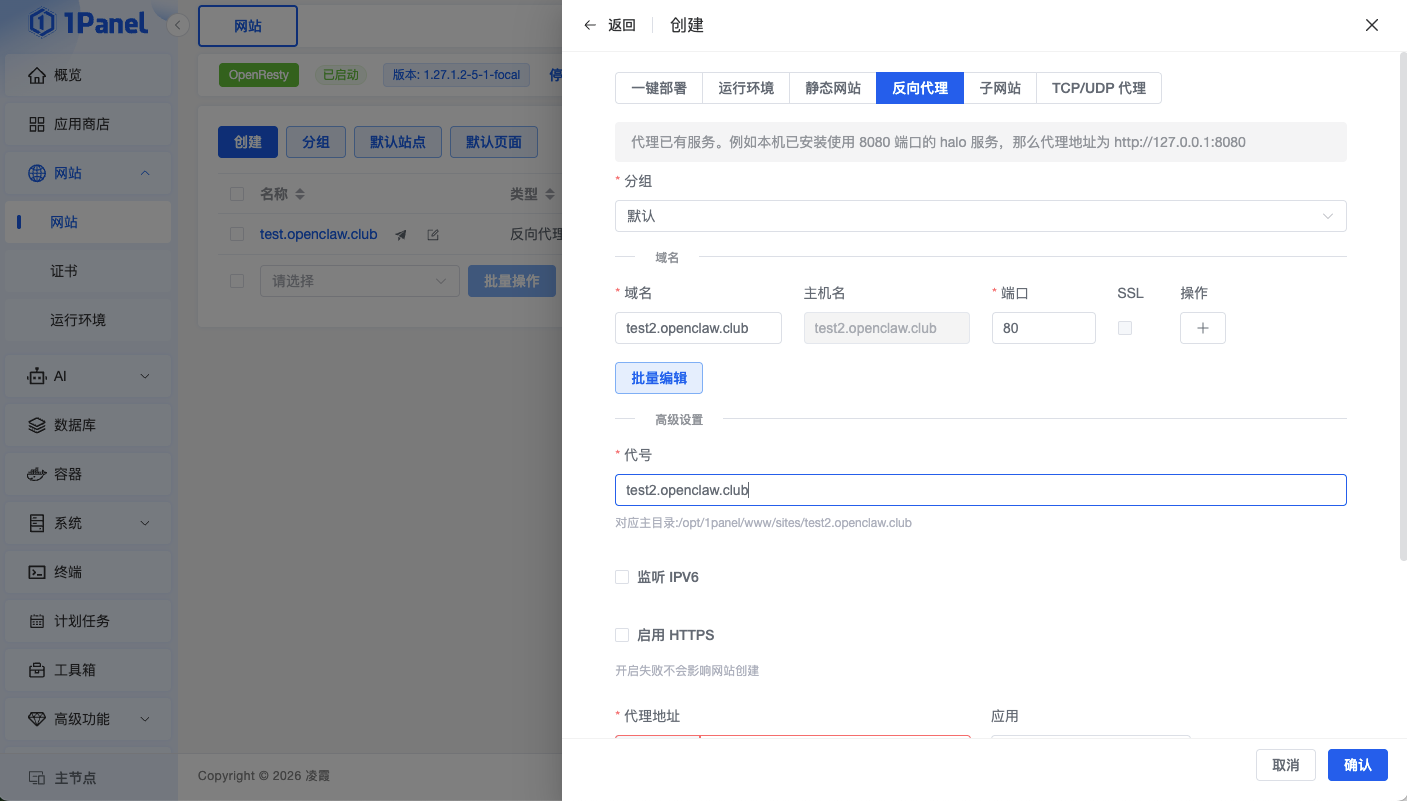Enable the 监听 IPV6 checkbox
The width and height of the screenshot is (1407, 801).
[622, 577]
